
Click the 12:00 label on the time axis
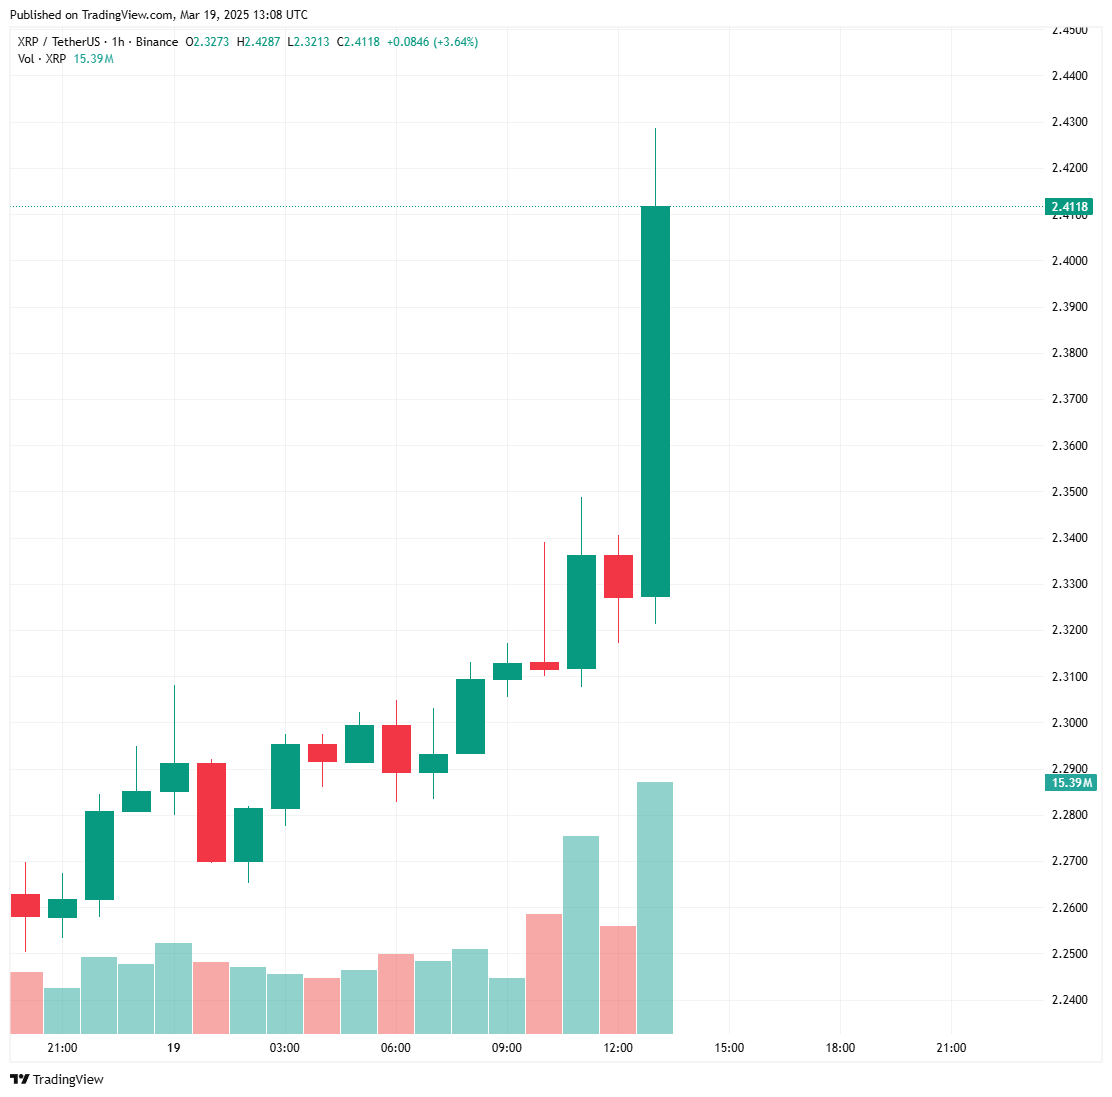(618, 1048)
